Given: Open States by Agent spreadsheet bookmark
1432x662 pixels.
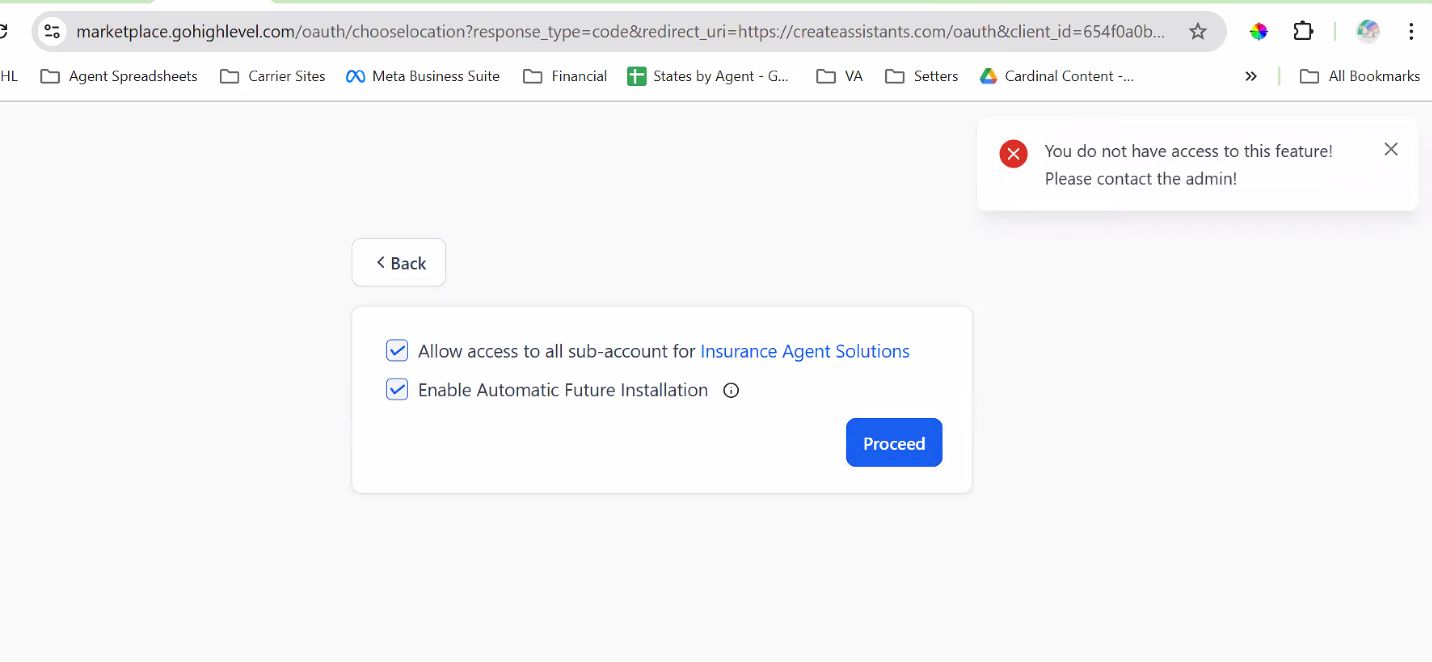Looking at the screenshot, I should pos(708,76).
